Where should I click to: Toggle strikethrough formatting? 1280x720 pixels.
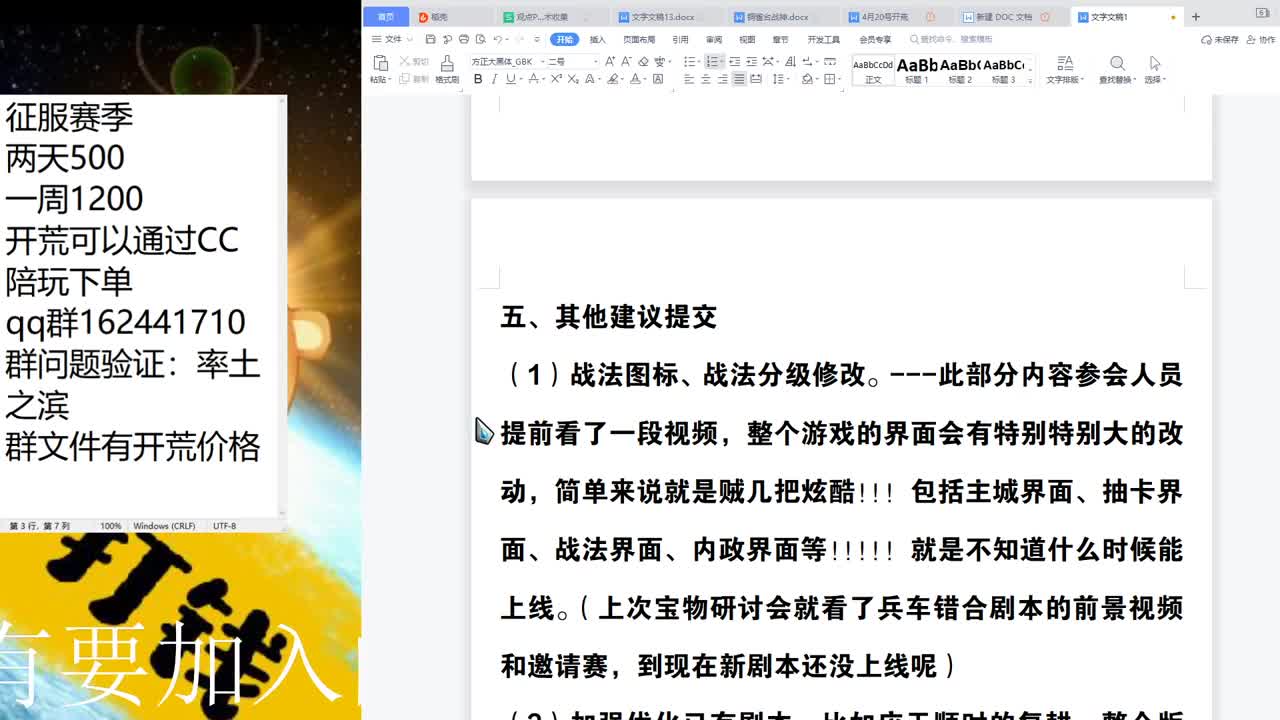pos(534,79)
